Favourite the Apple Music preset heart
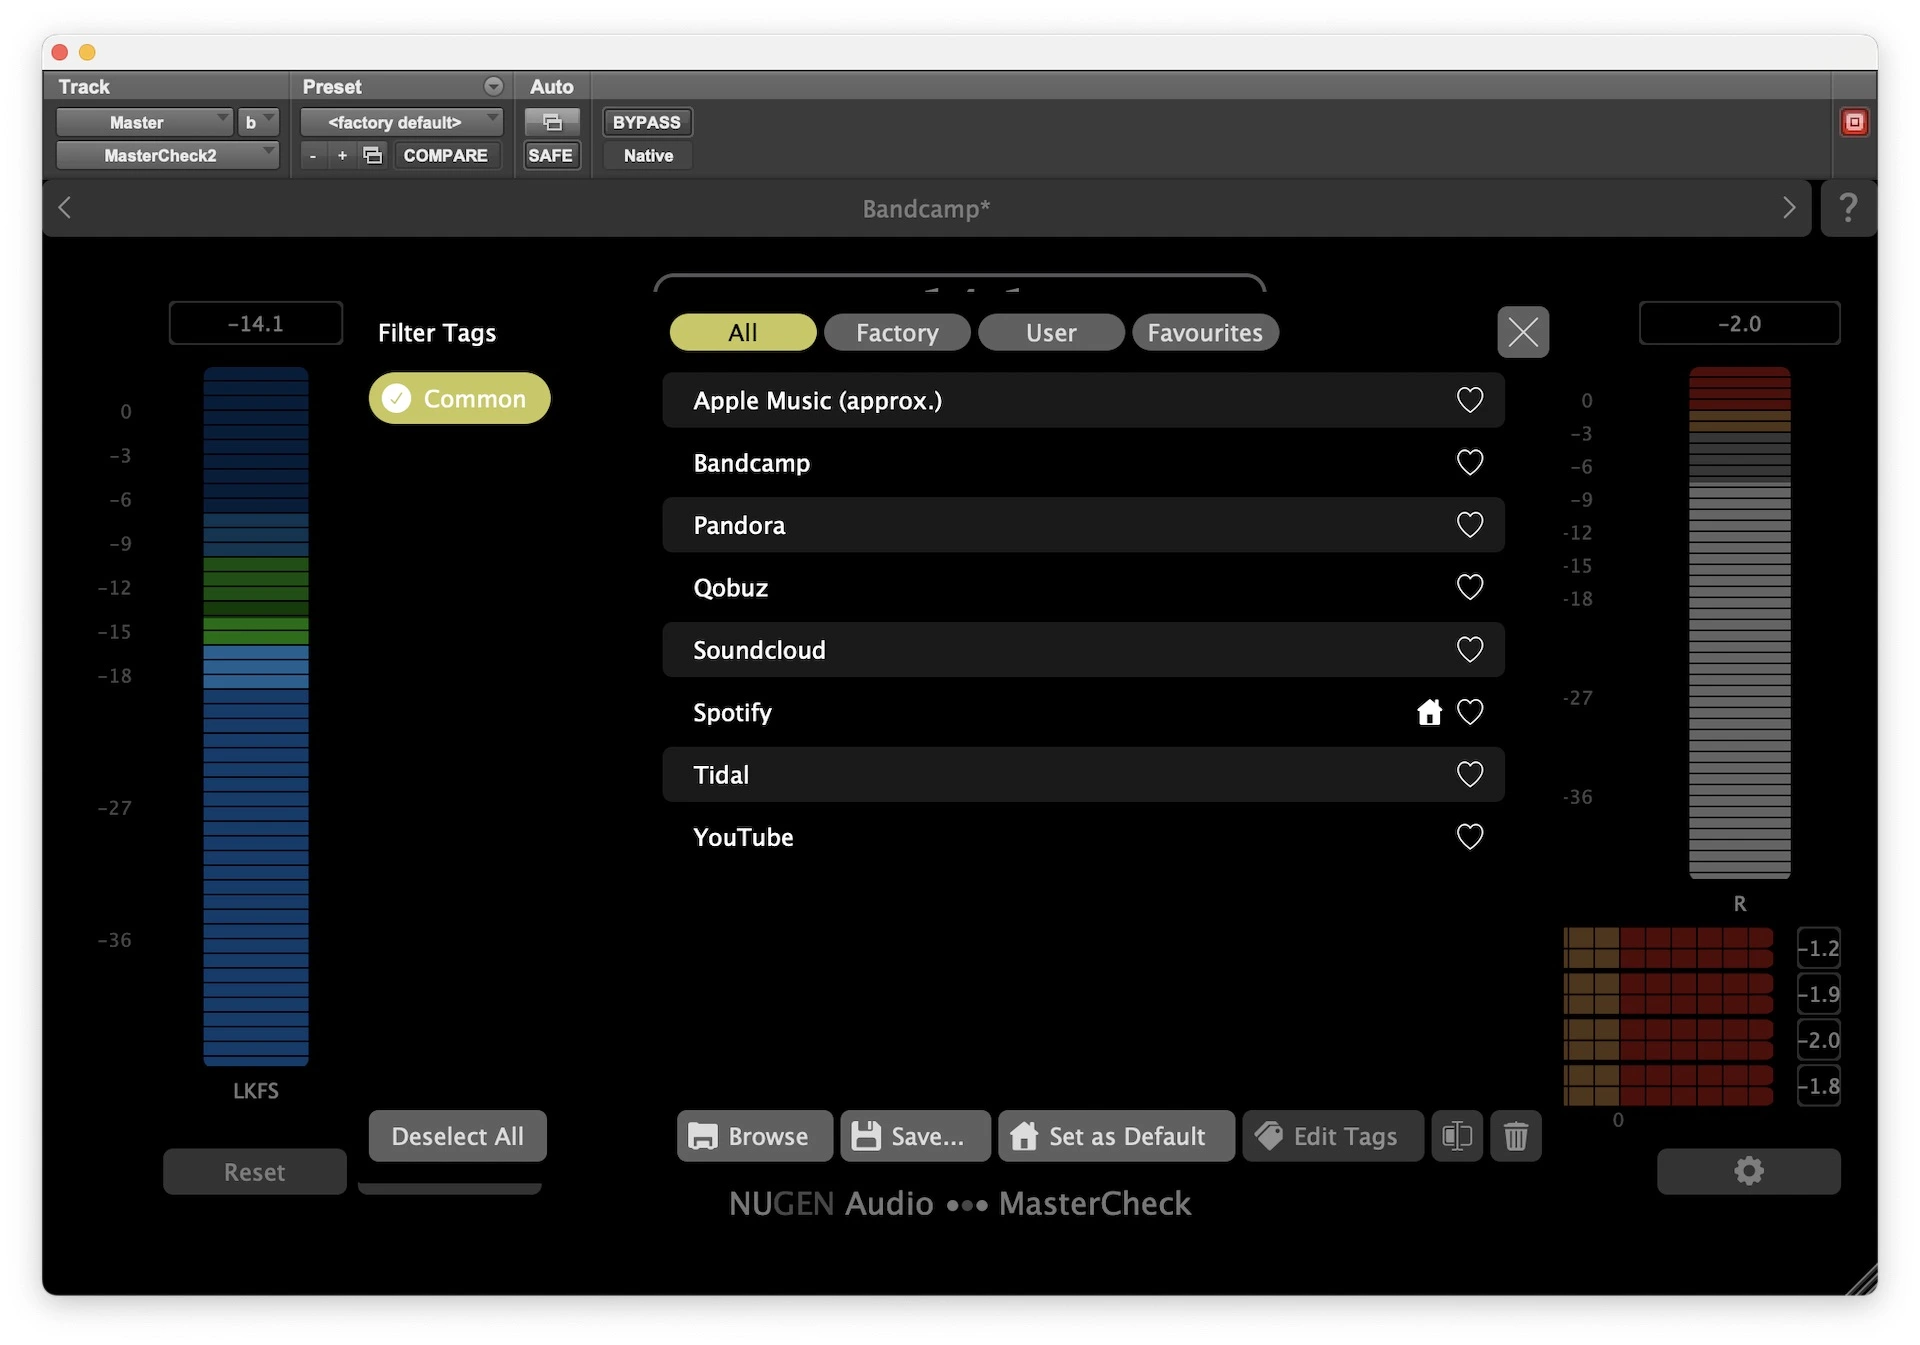Viewport: 1920px width, 1345px height. pos(1469,400)
